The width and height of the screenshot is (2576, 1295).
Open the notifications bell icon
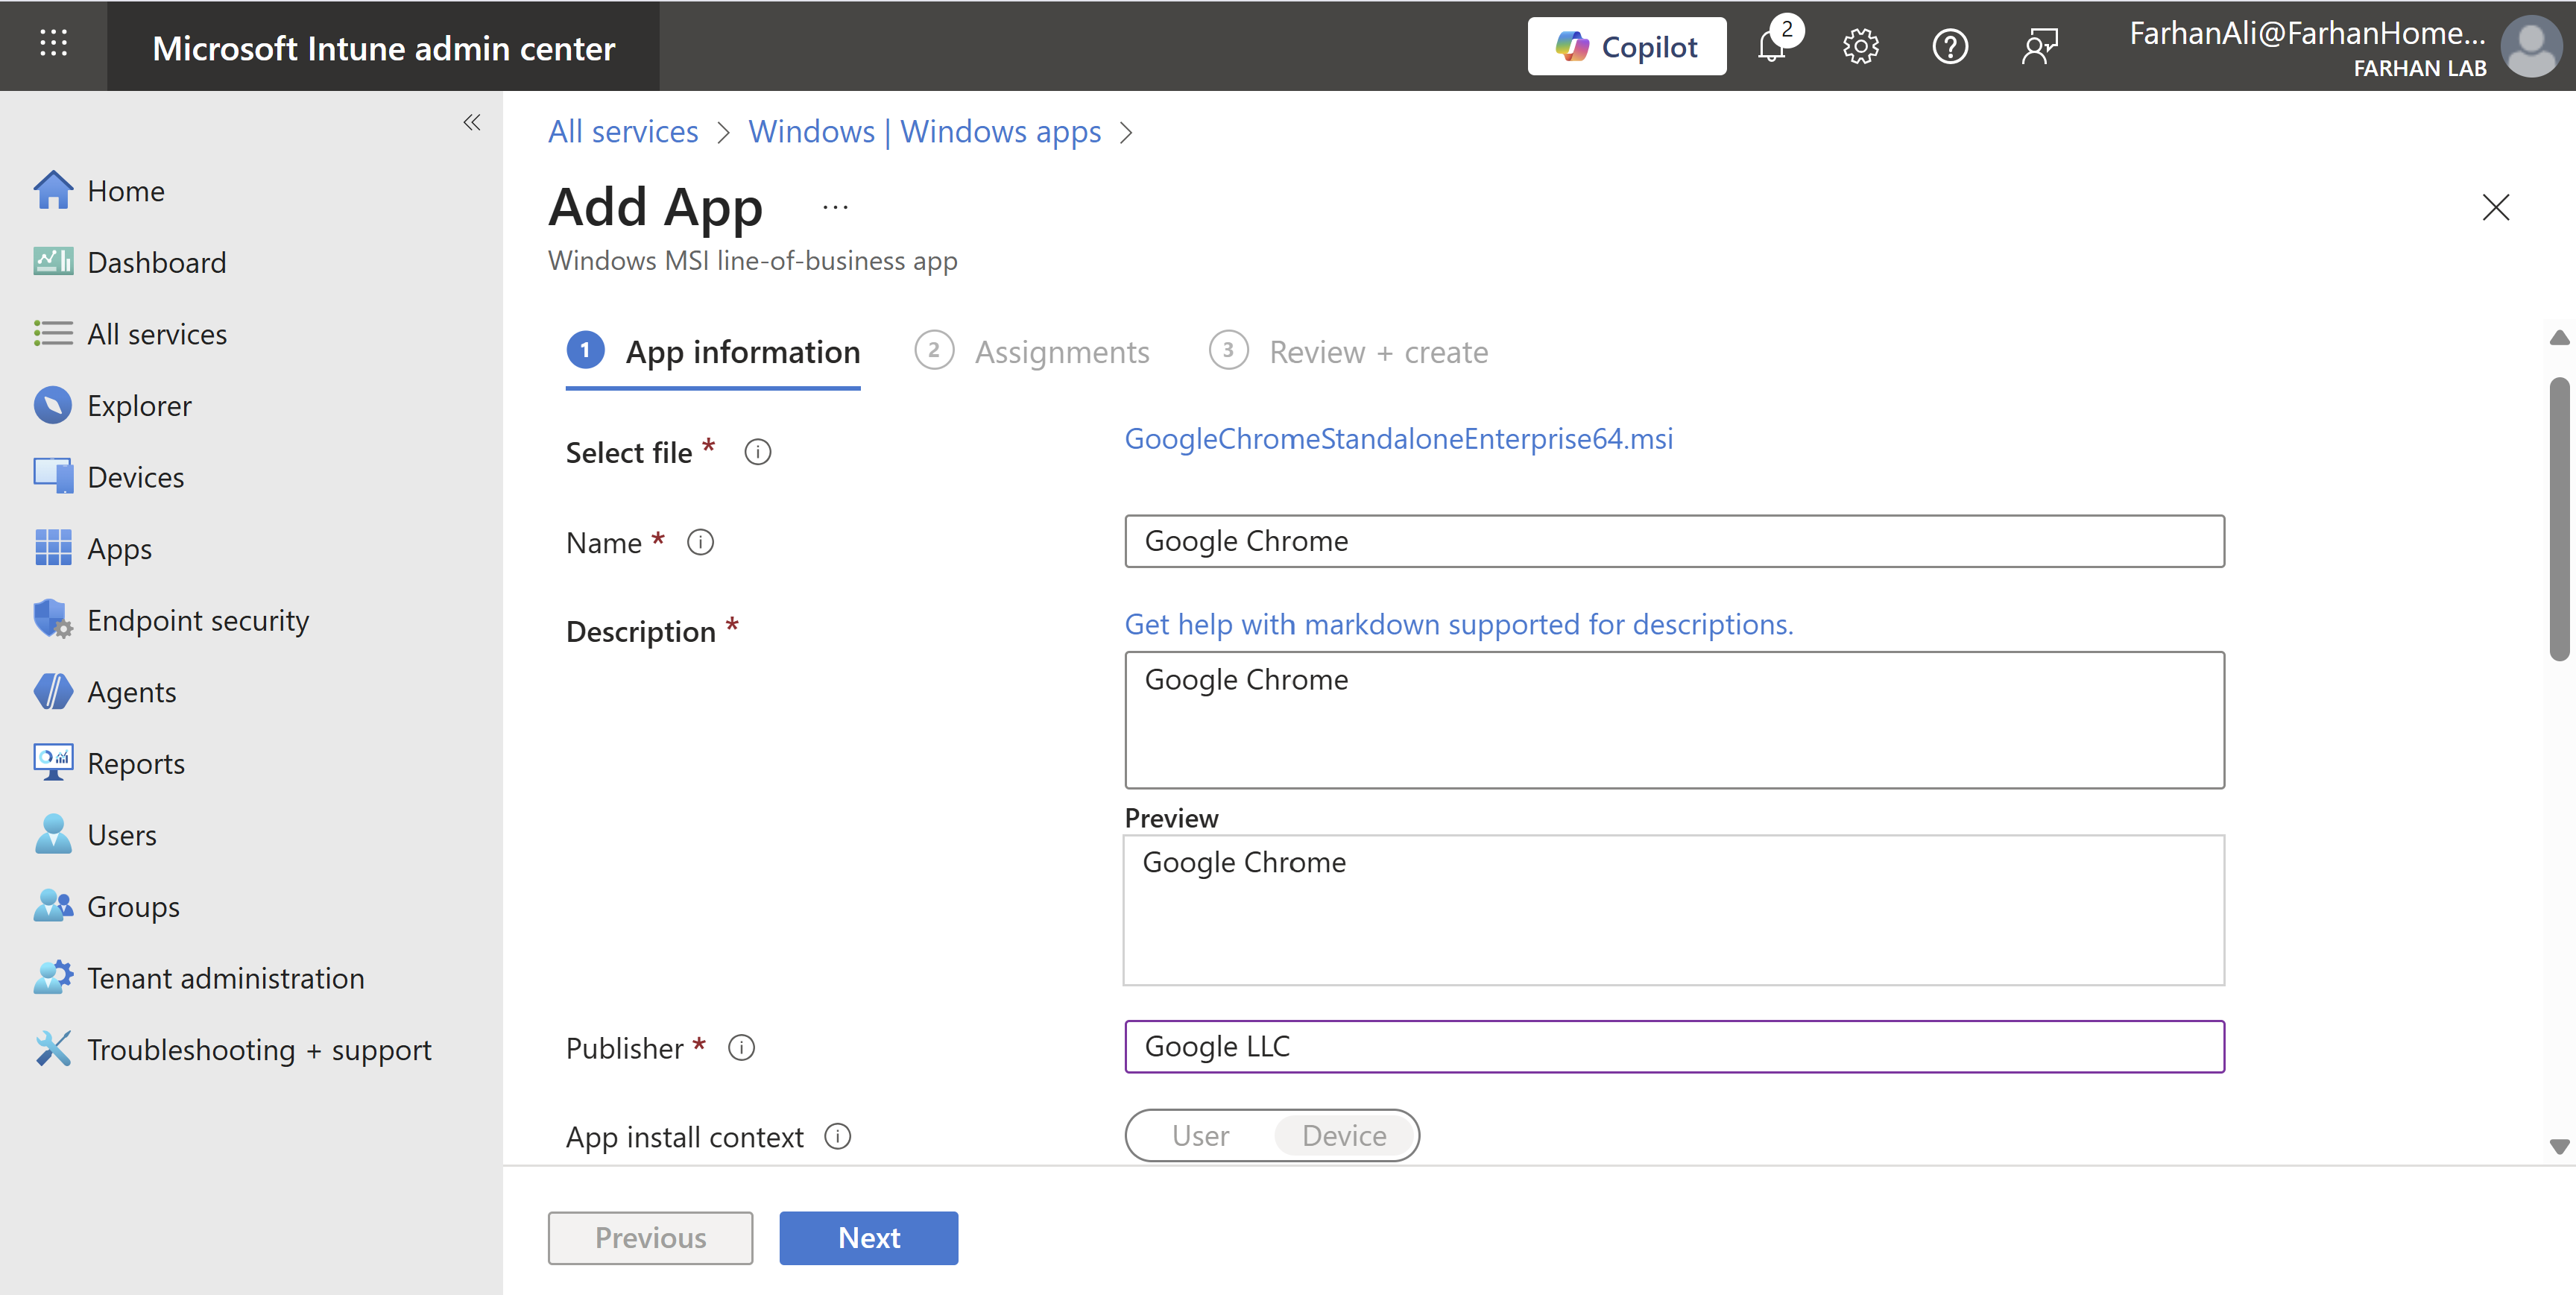tap(1772, 47)
